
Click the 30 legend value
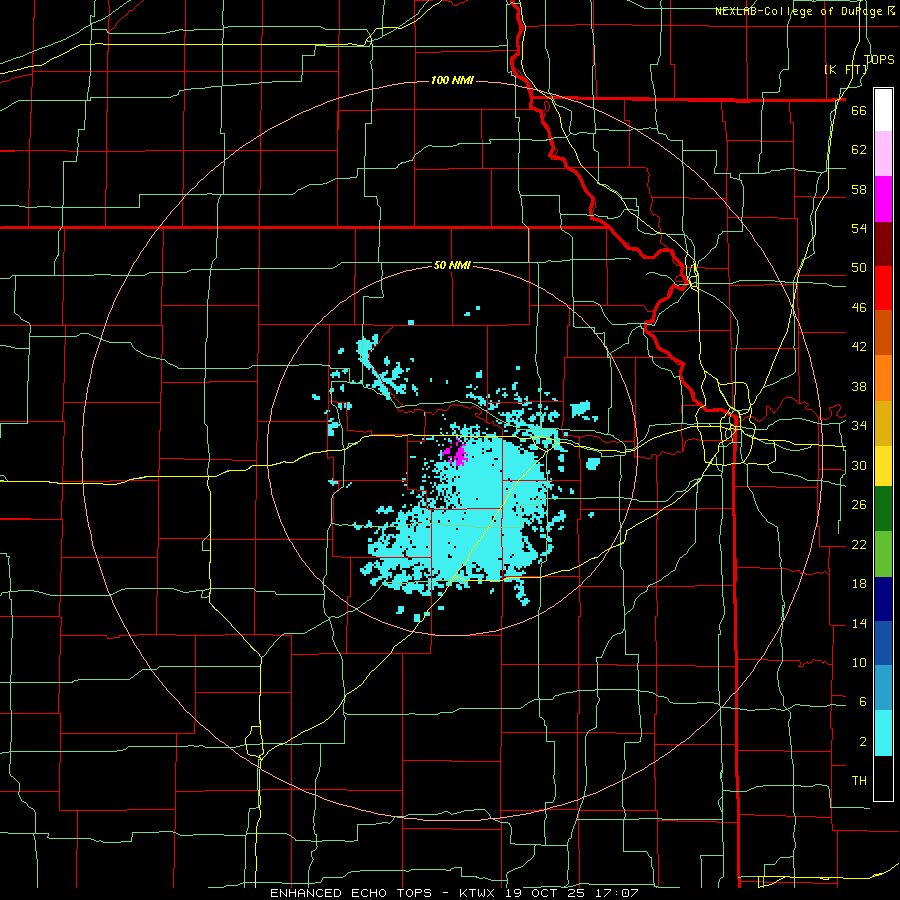859,465
